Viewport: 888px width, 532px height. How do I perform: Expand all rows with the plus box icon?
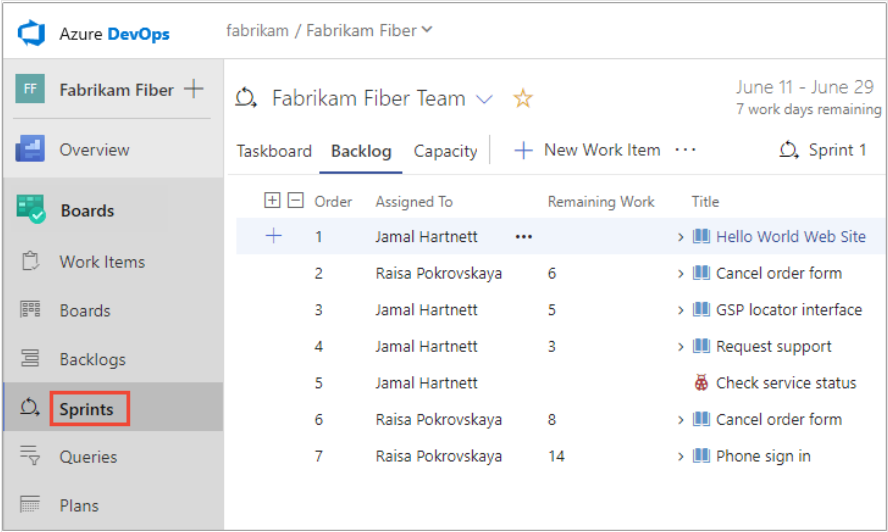[x=272, y=201]
